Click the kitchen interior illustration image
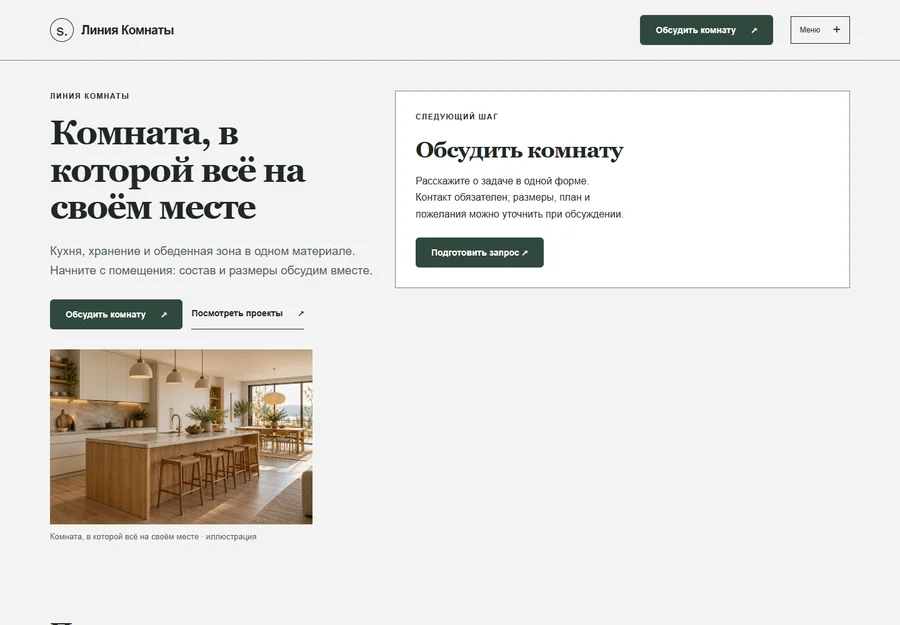900x625 pixels. [181, 437]
